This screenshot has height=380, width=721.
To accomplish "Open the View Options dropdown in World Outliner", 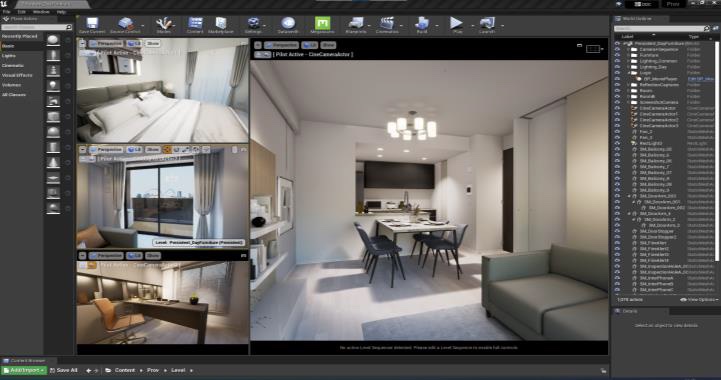I will [x=698, y=299].
